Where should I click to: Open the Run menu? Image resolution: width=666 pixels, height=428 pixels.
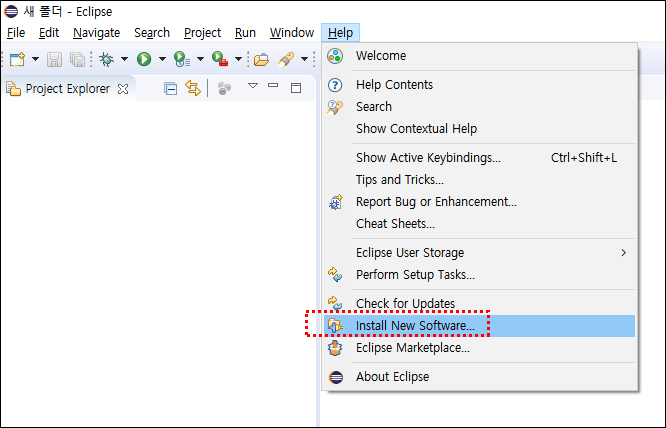[x=245, y=33]
